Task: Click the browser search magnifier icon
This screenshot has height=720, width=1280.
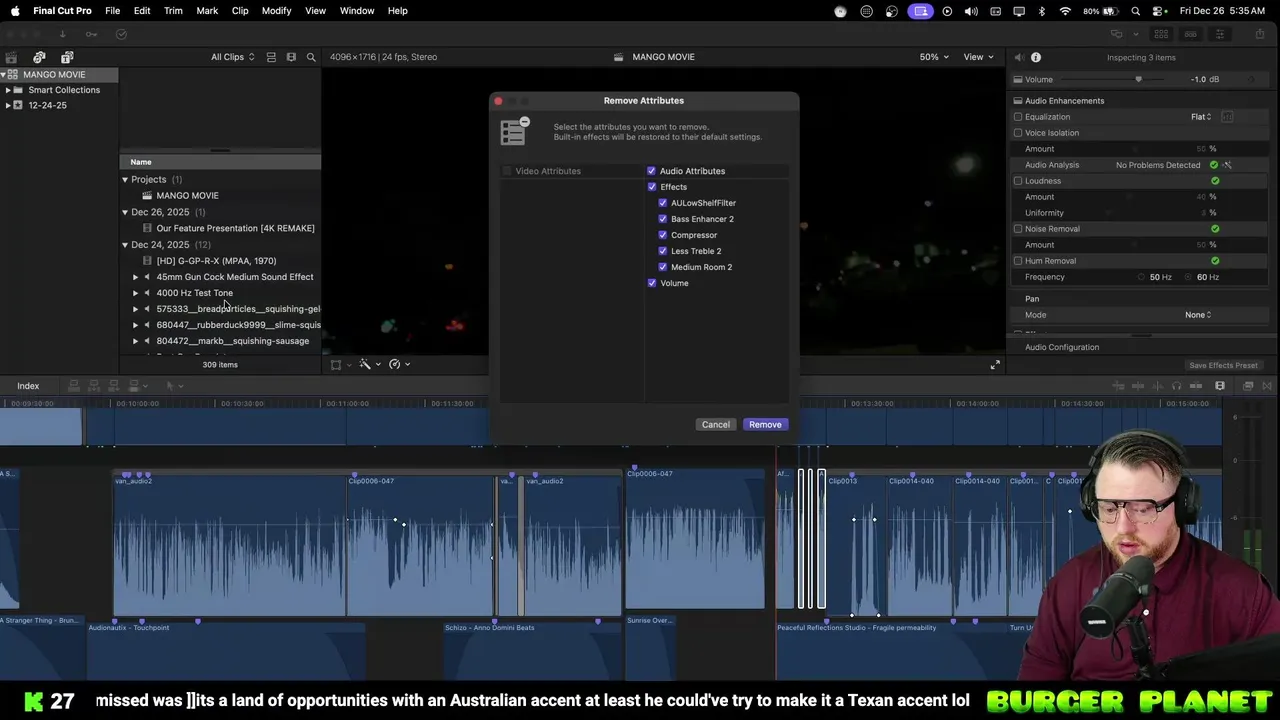Action: point(311,57)
